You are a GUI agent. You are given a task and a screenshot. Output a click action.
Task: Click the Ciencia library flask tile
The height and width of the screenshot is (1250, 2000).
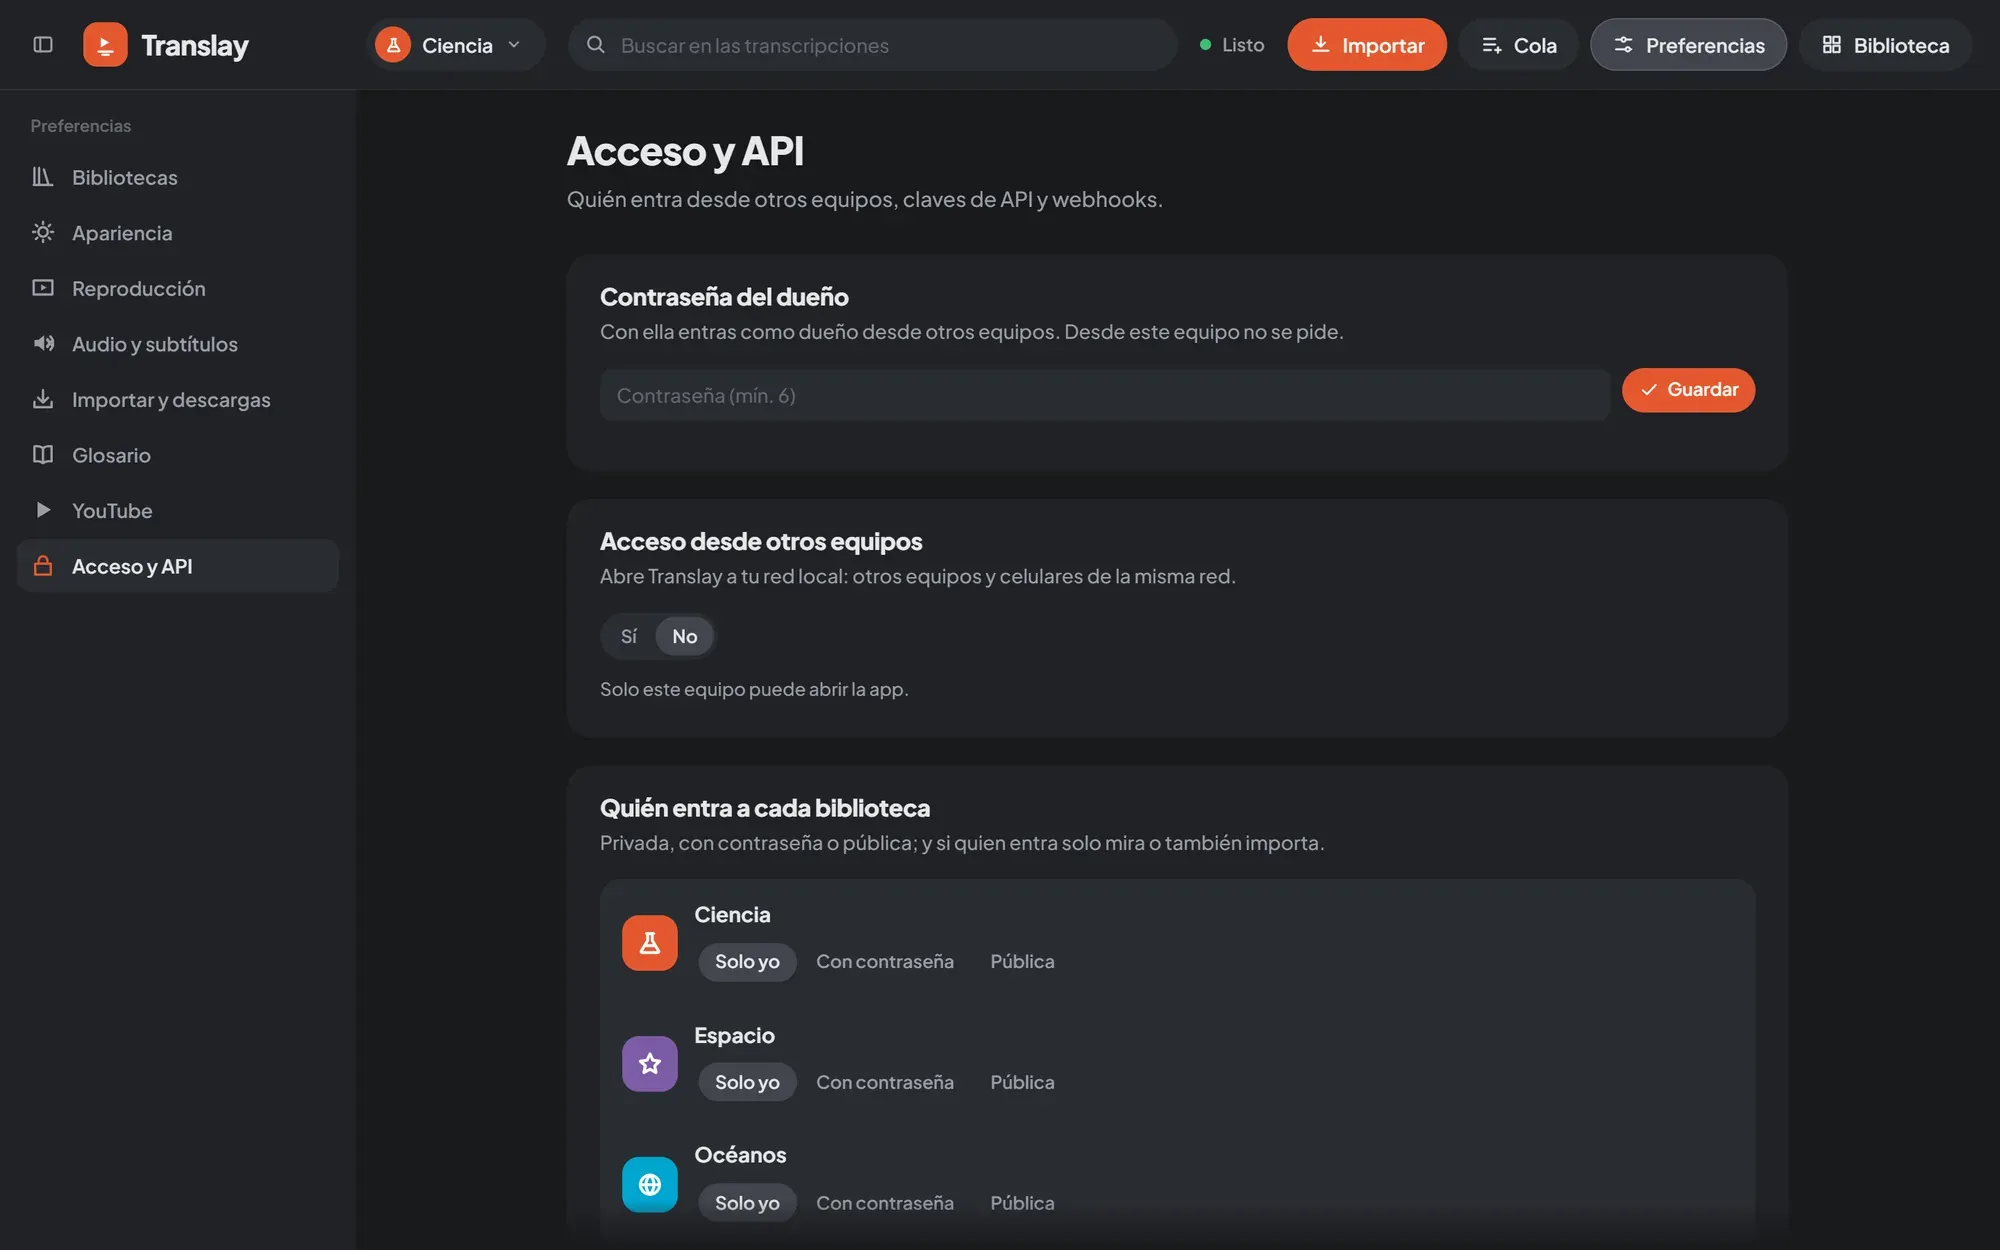tap(650, 942)
